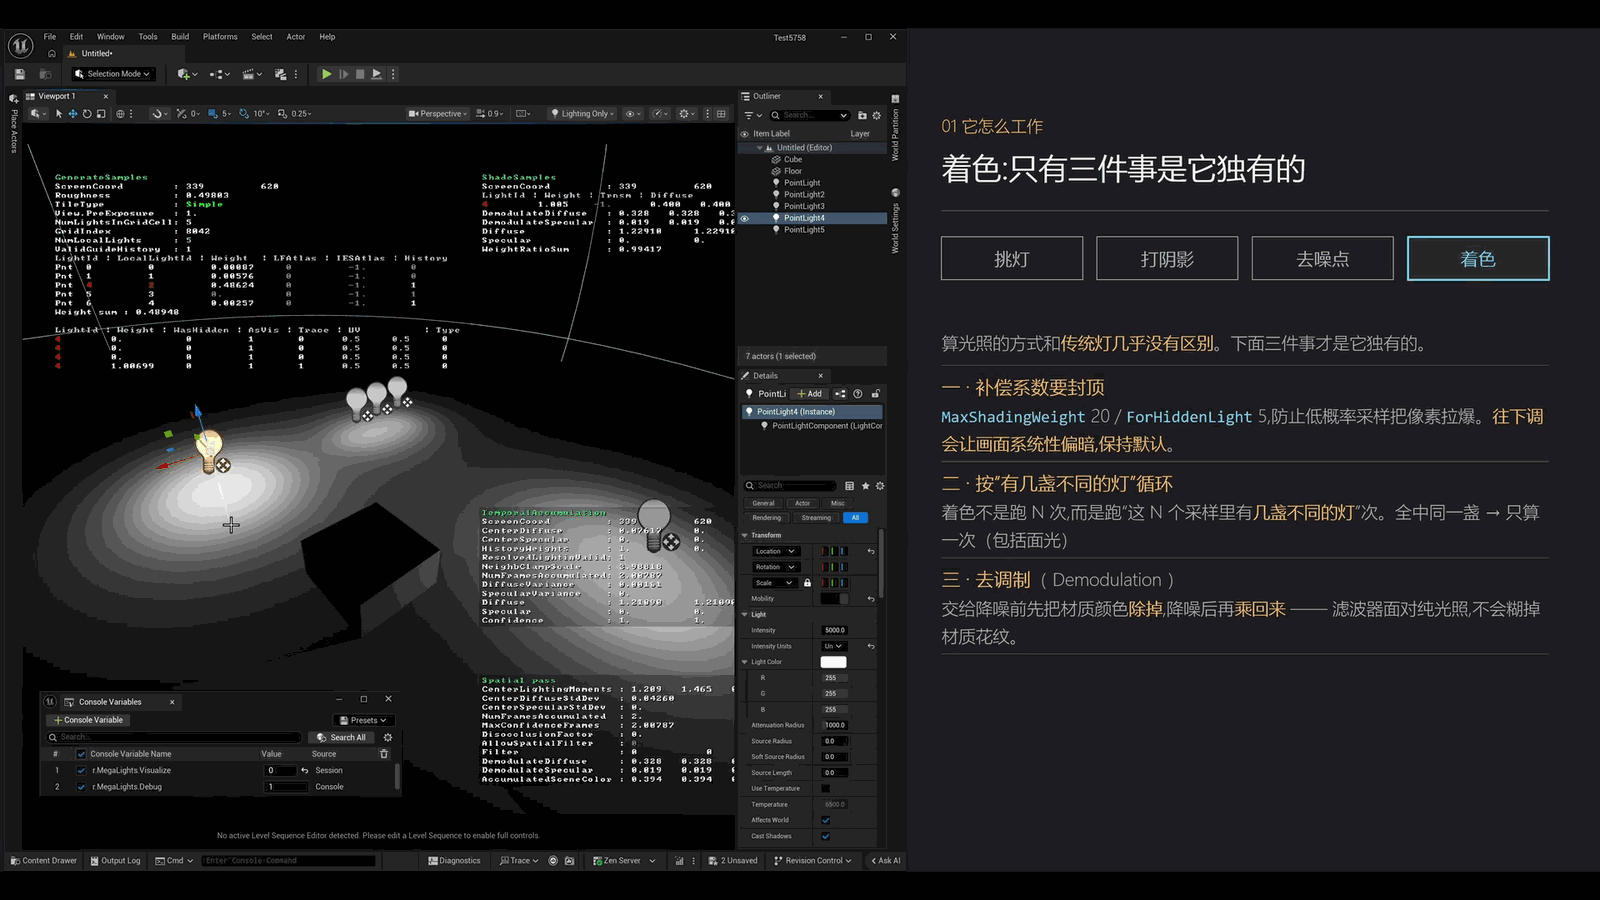Toggle the Details panel lock icon

coord(875,394)
